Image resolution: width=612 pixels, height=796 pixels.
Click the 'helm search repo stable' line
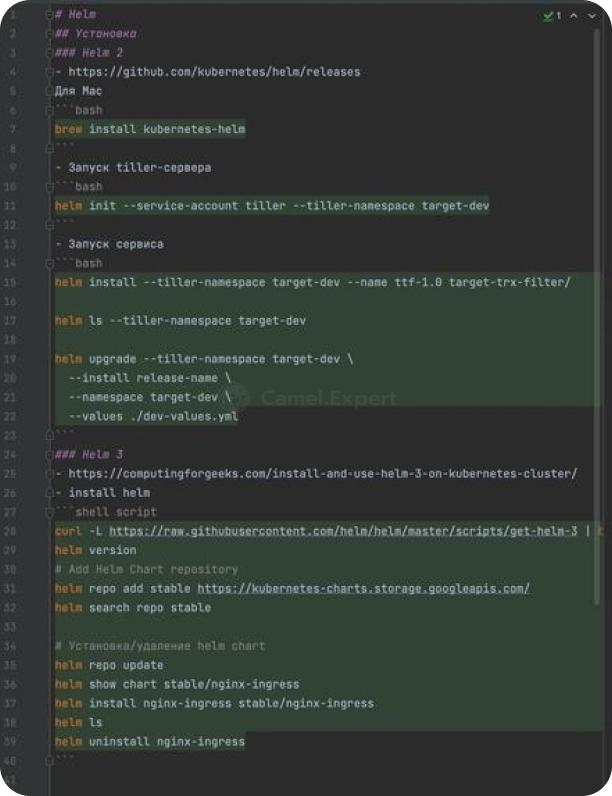point(133,607)
